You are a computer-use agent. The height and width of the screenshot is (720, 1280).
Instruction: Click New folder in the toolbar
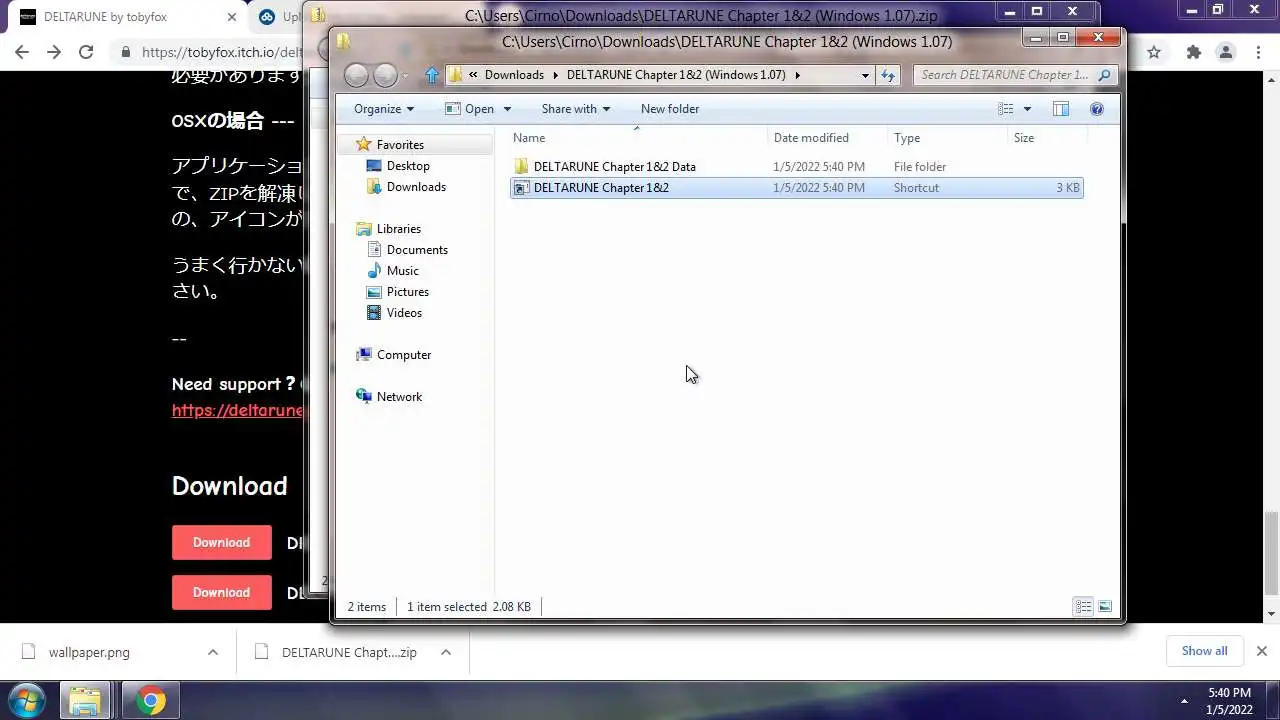coord(670,109)
